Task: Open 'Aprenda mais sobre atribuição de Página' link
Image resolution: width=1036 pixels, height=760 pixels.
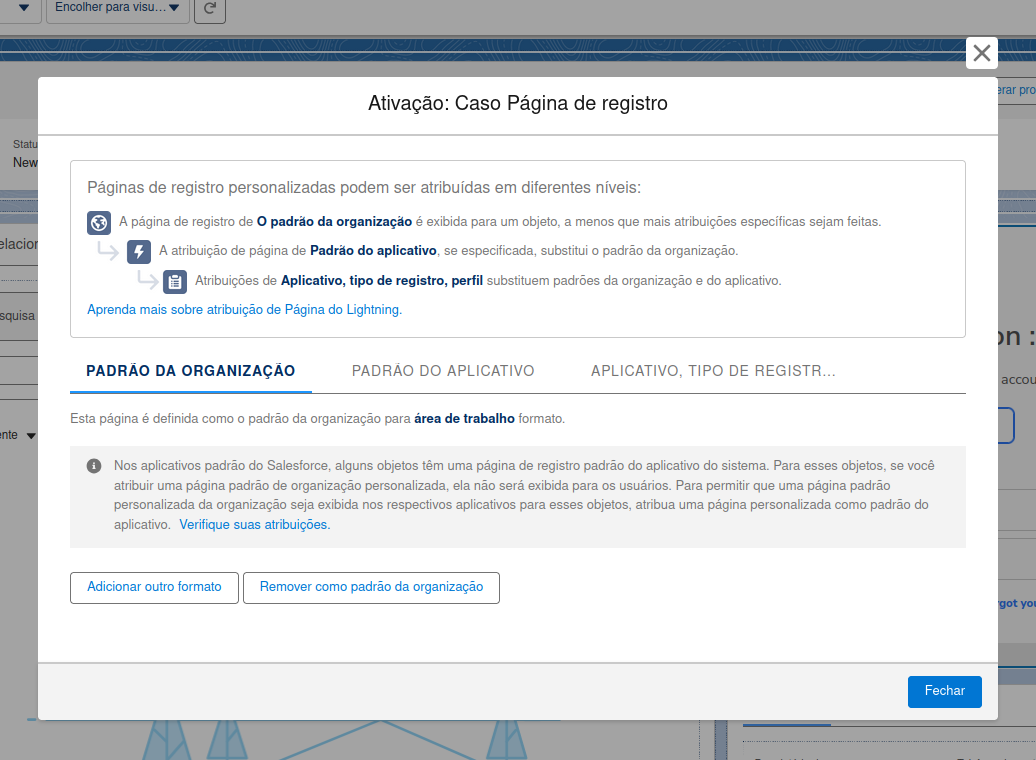Action: click(x=244, y=310)
